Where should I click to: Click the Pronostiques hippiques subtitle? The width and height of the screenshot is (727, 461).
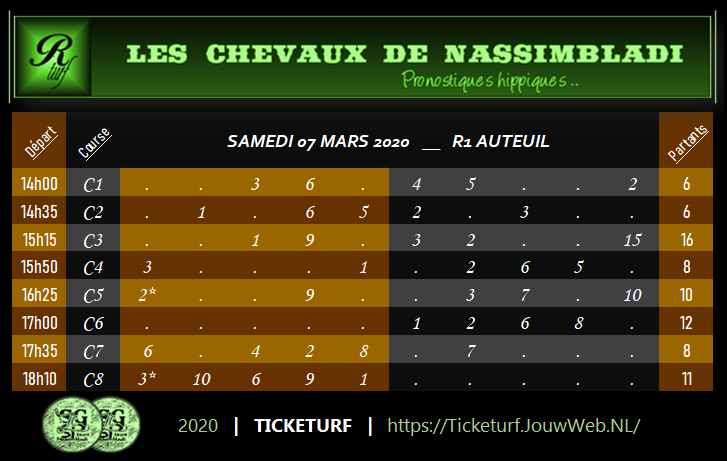[489, 80]
